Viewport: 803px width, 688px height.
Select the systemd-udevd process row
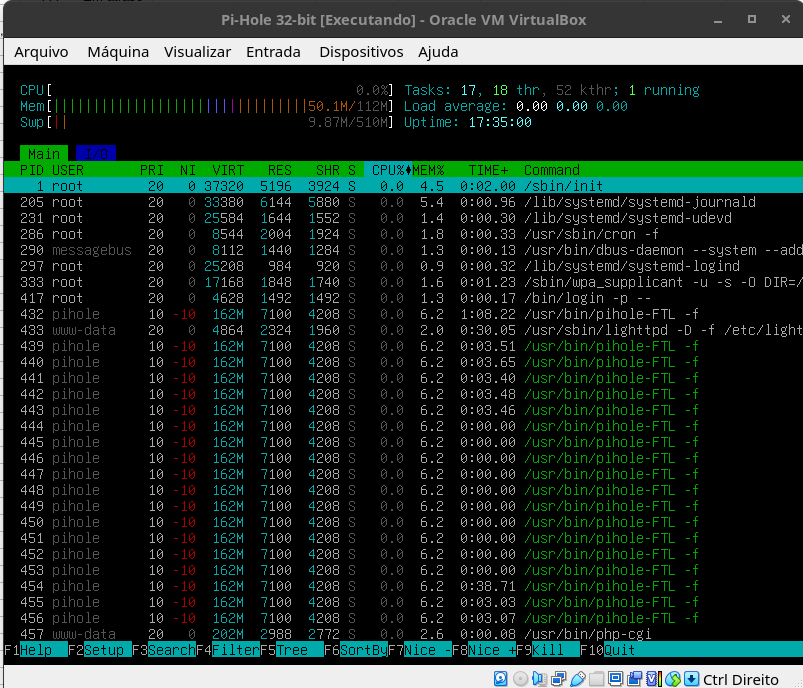click(x=404, y=218)
